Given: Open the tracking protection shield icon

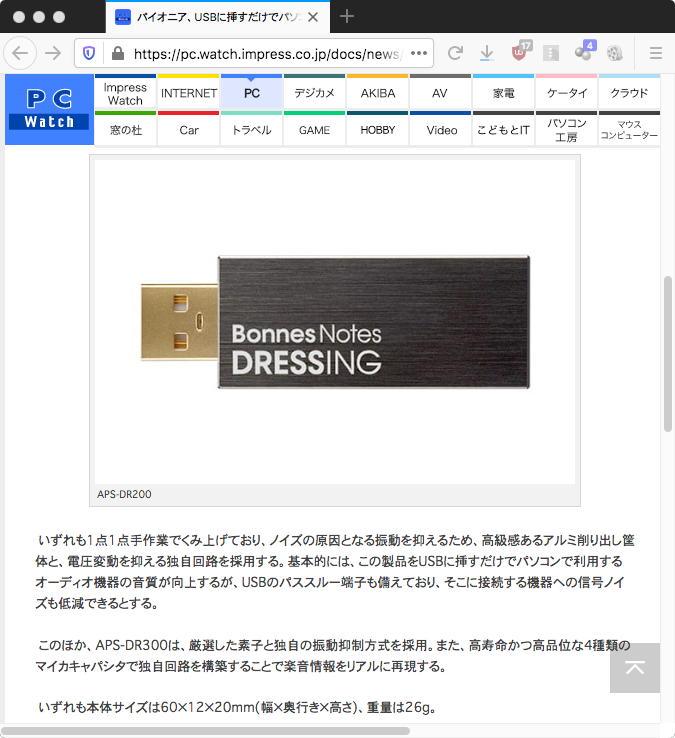Looking at the screenshot, I should coord(89,53).
